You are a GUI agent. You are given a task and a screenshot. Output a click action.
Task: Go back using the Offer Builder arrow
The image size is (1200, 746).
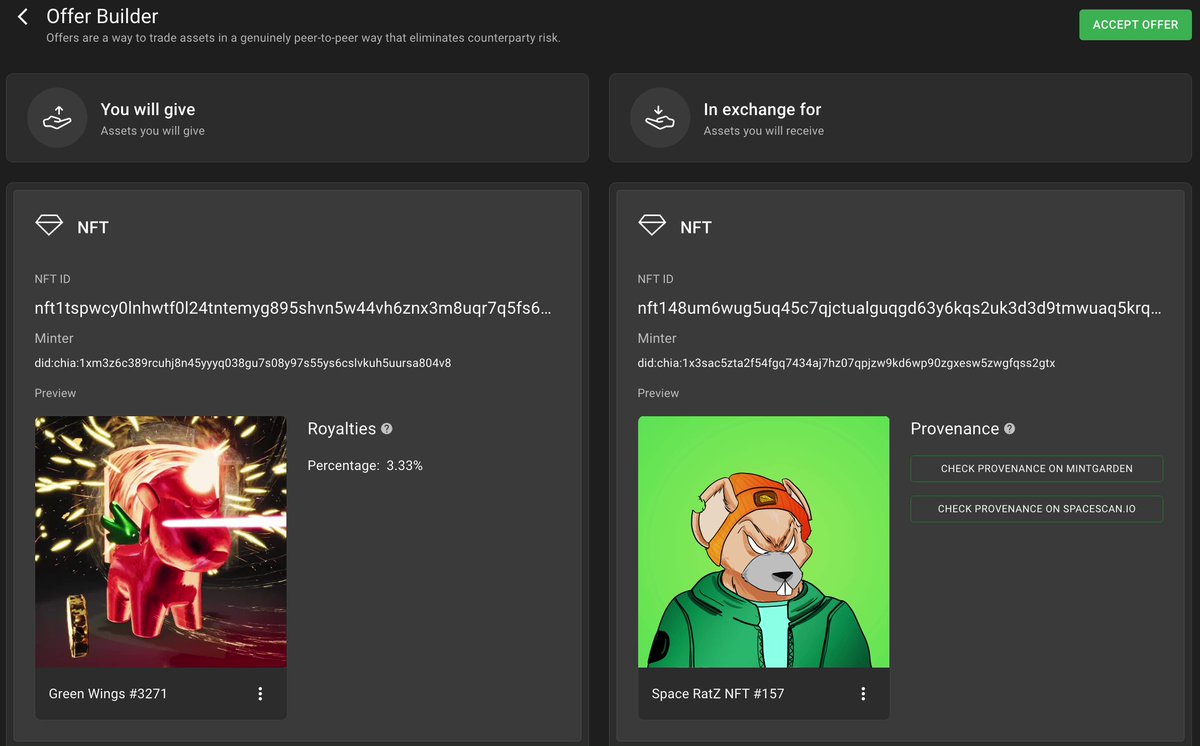coord(23,17)
